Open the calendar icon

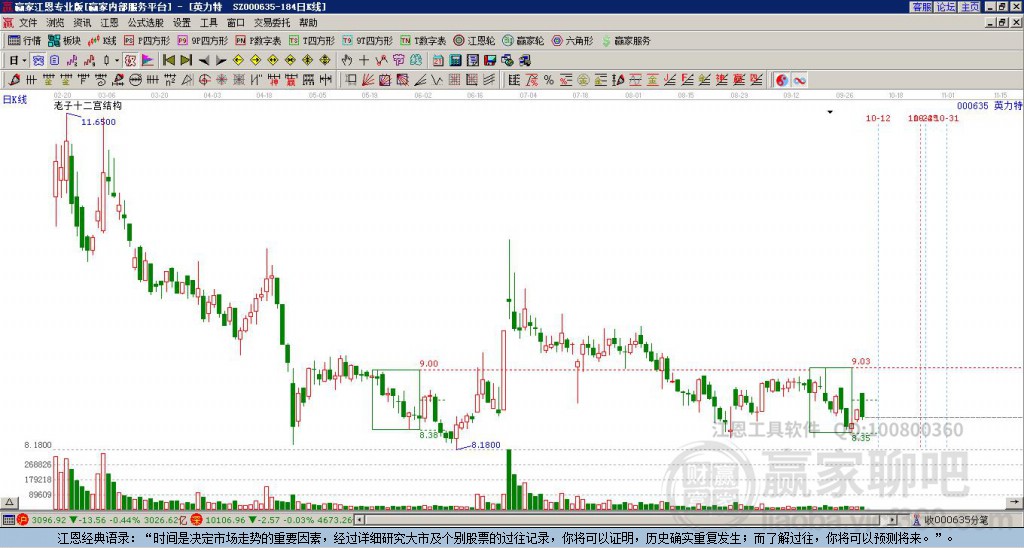[438, 61]
